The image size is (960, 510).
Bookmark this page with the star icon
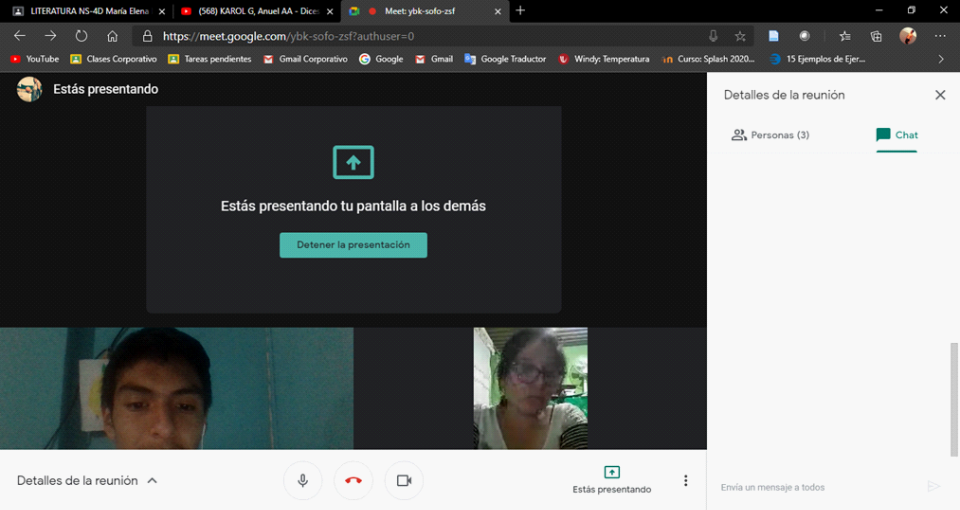coord(740,36)
